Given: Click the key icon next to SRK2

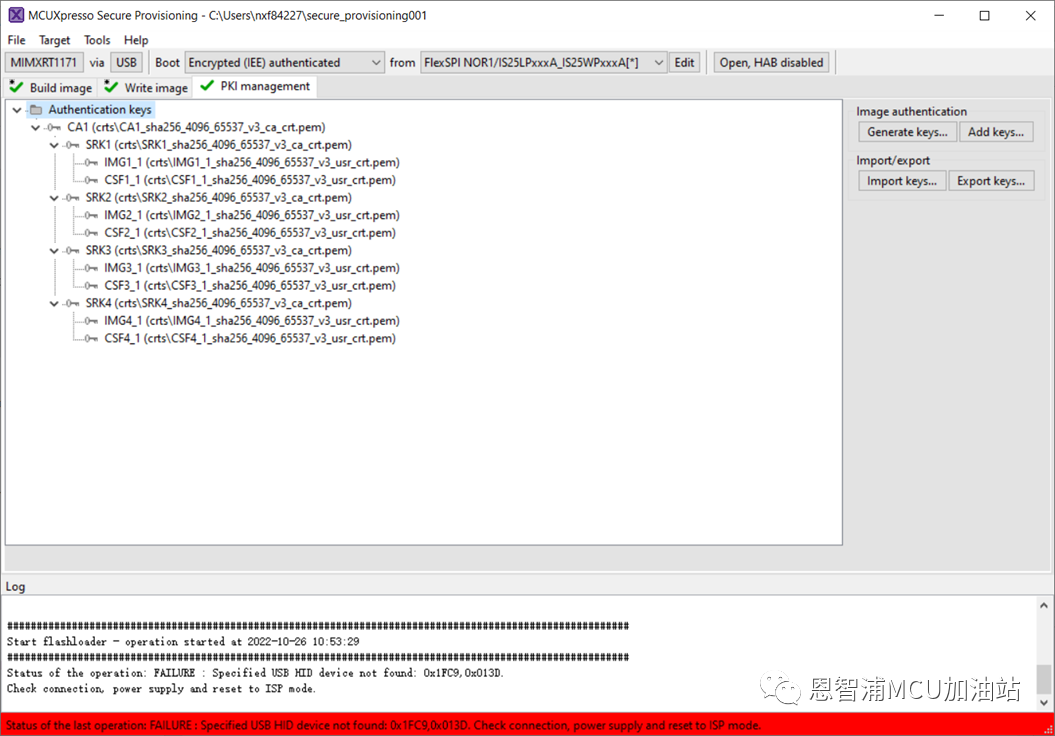Looking at the screenshot, I should click(x=73, y=198).
